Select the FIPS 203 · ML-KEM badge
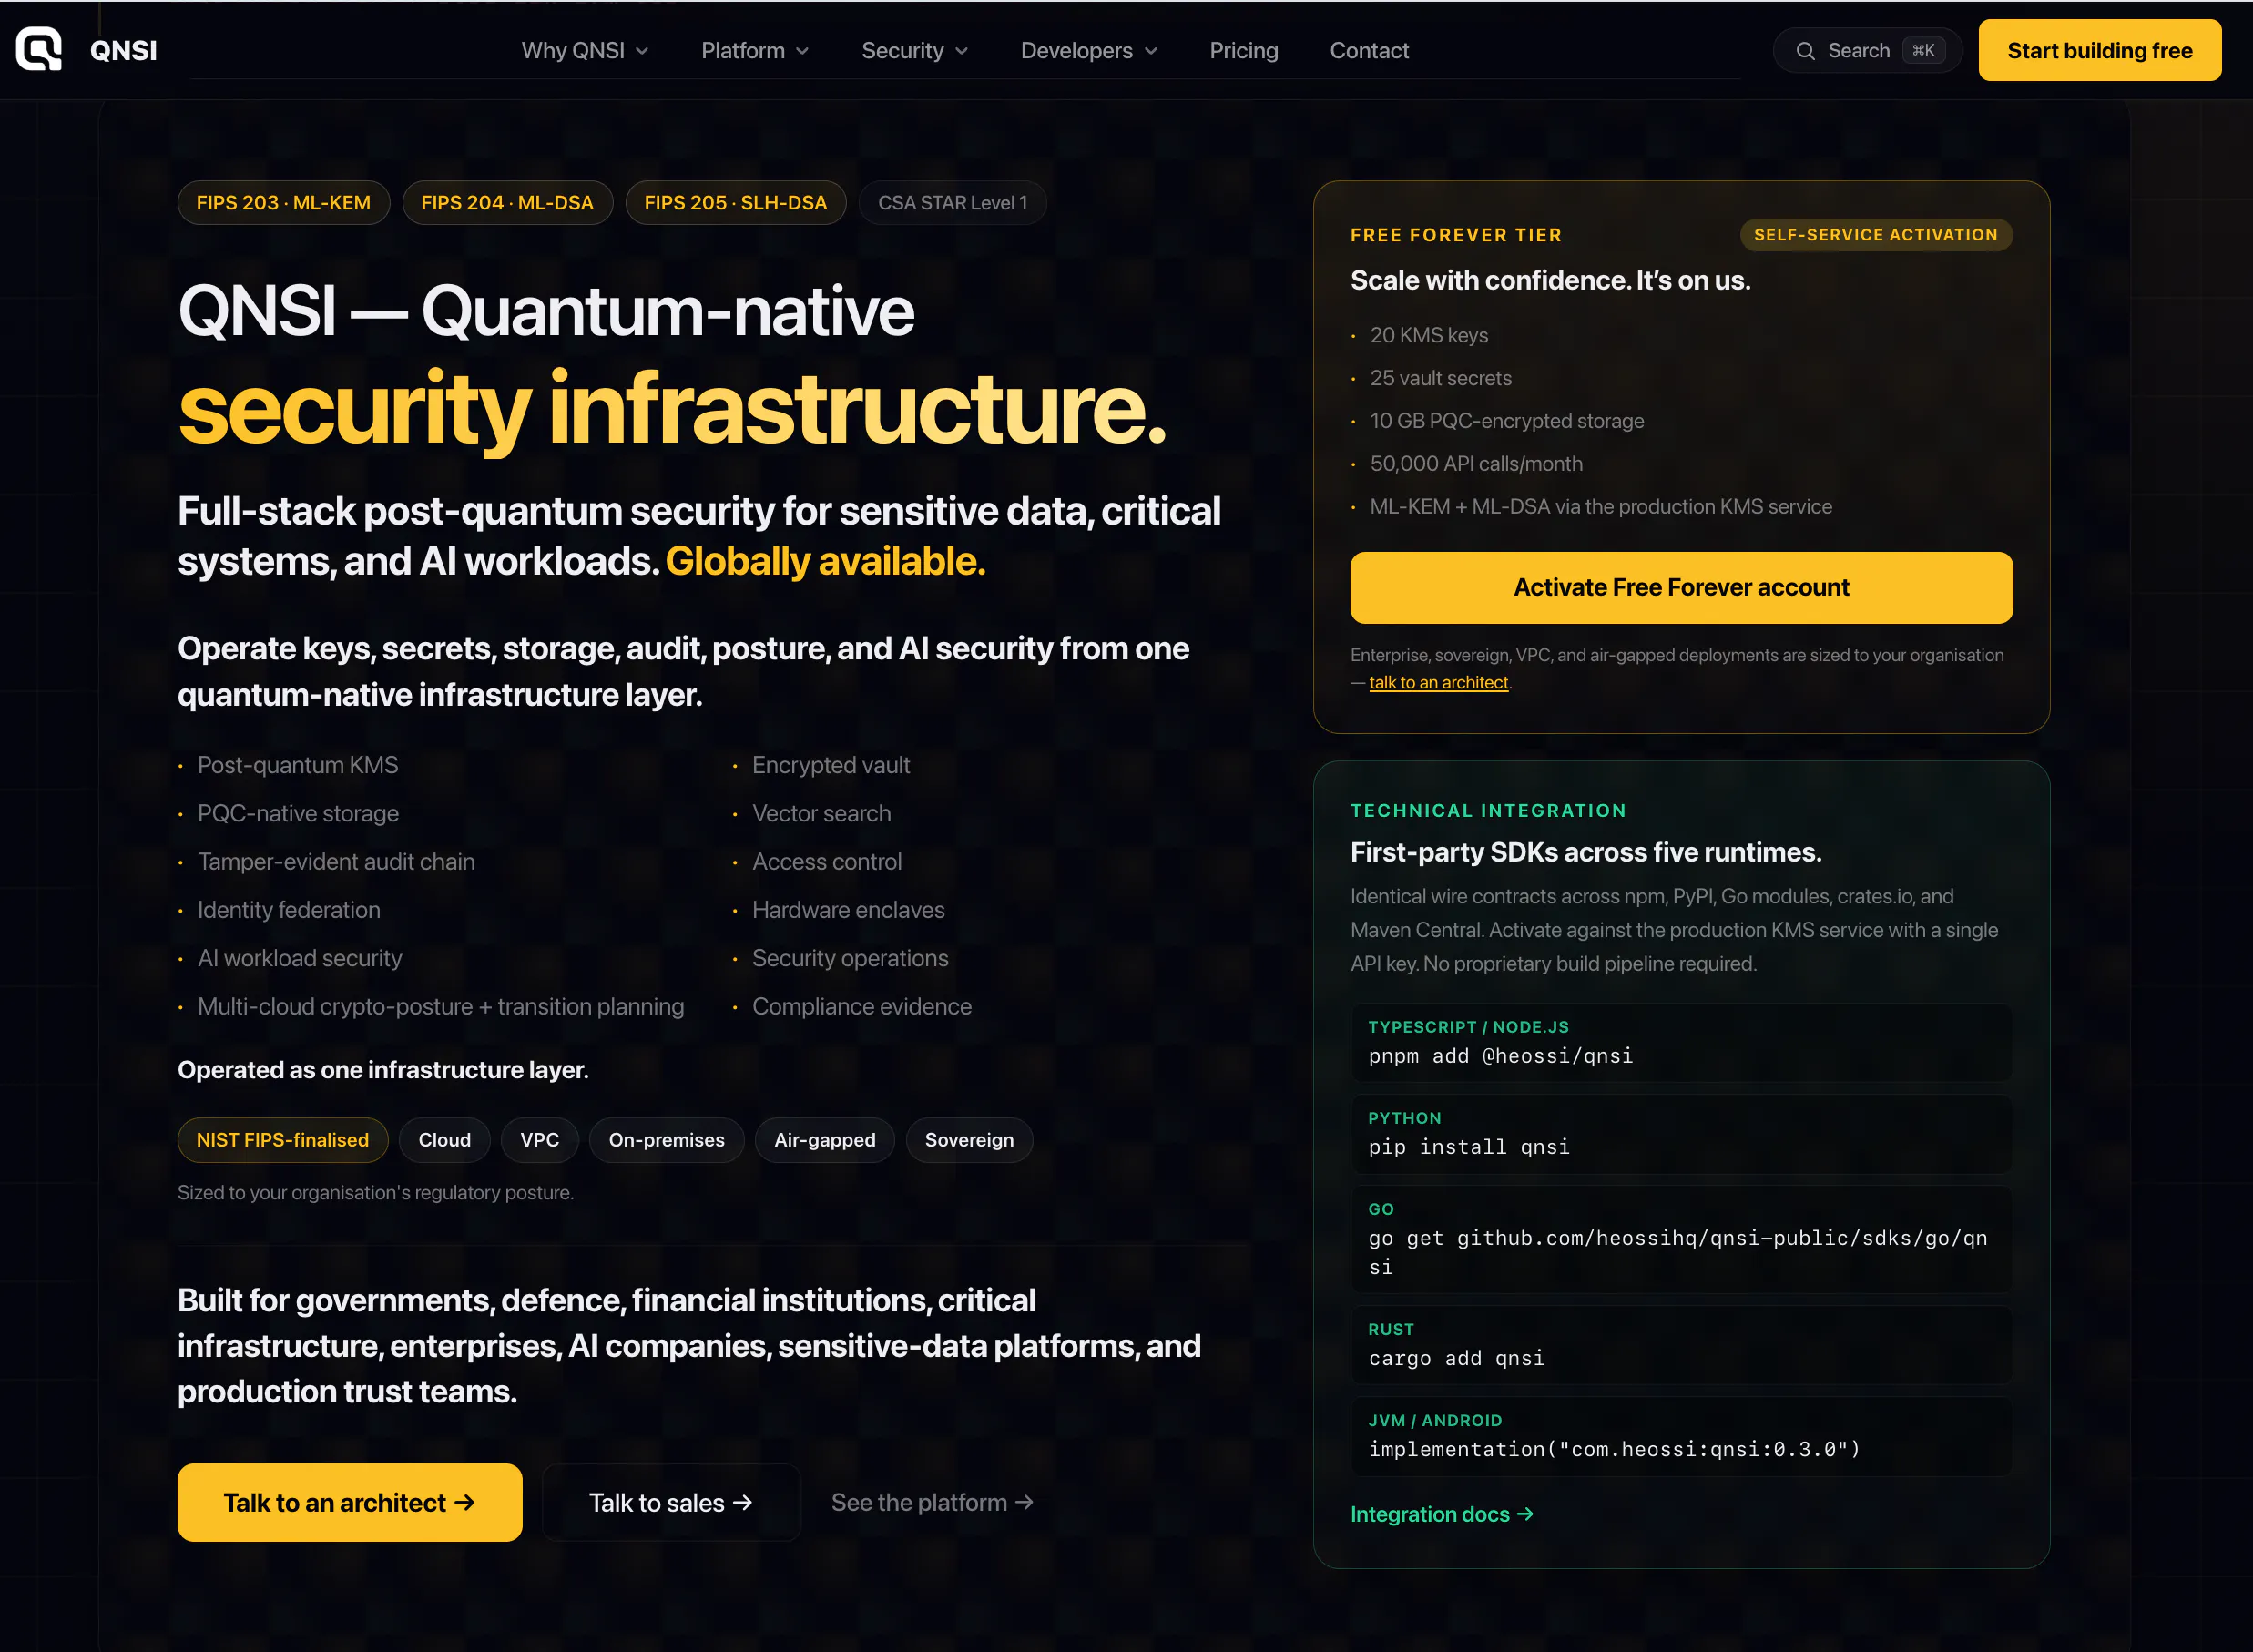Image resolution: width=2253 pixels, height=1652 pixels. 283,203
